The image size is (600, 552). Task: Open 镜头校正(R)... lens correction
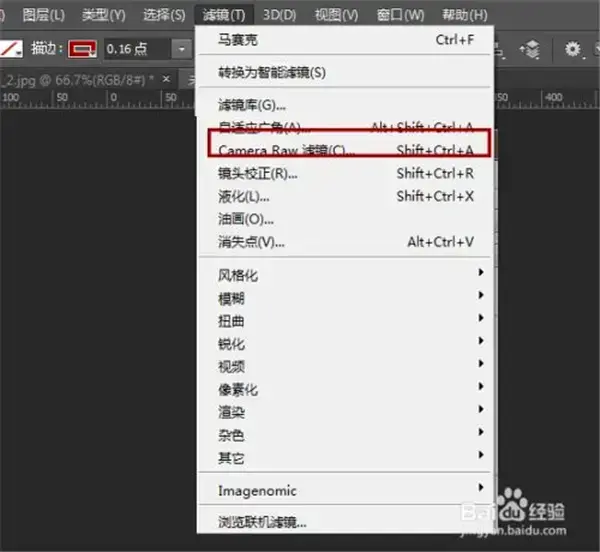345,174
